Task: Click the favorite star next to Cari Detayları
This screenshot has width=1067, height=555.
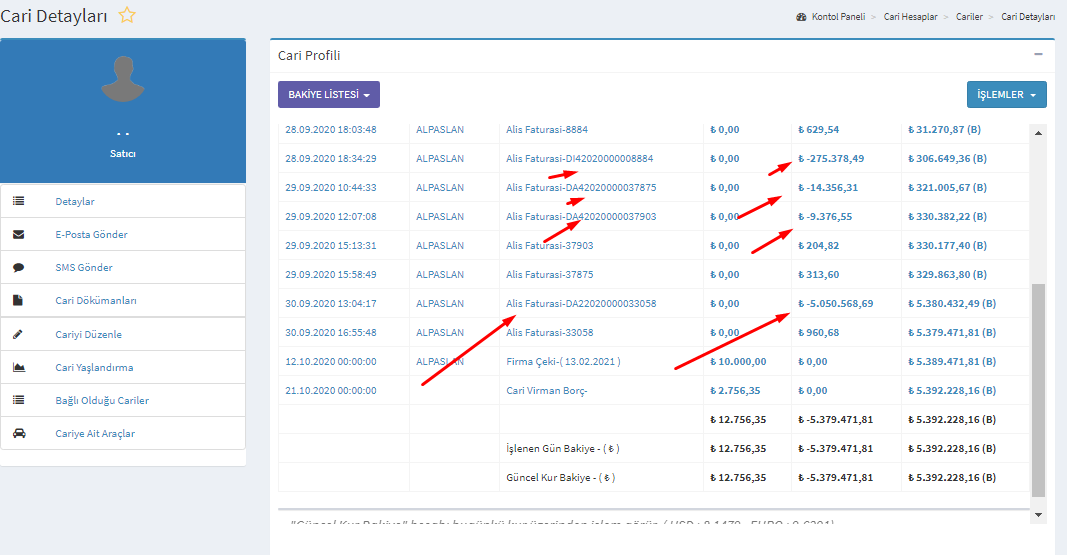Action: [127, 15]
